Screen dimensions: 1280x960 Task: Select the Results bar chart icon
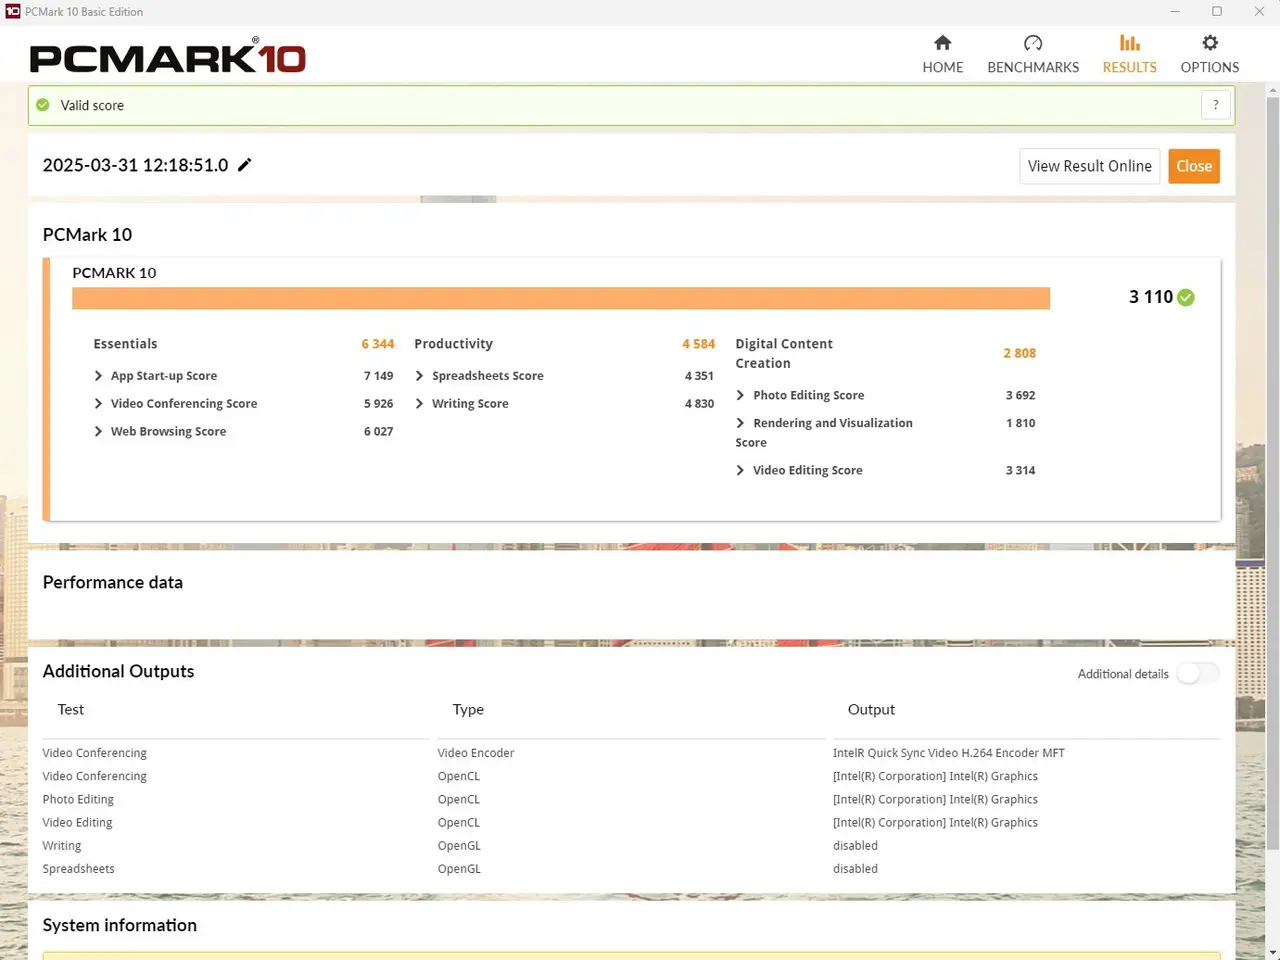tap(1129, 43)
